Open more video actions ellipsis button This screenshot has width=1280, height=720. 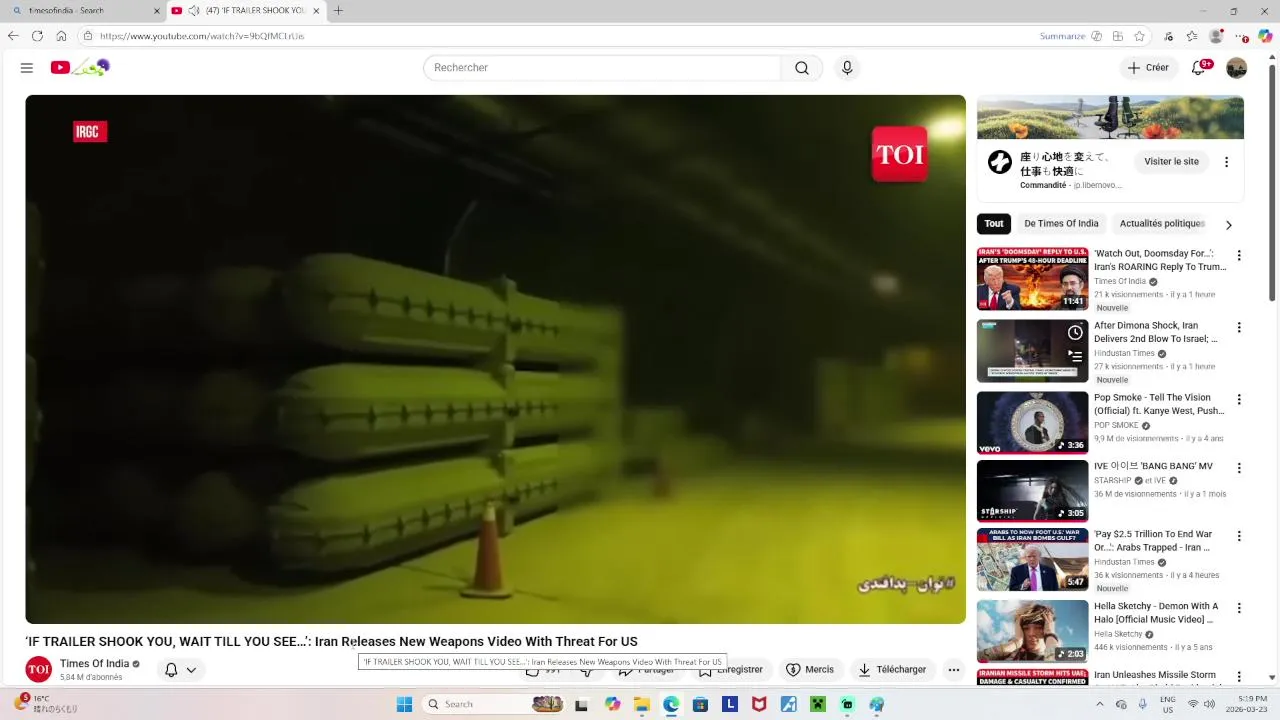[x=954, y=670]
